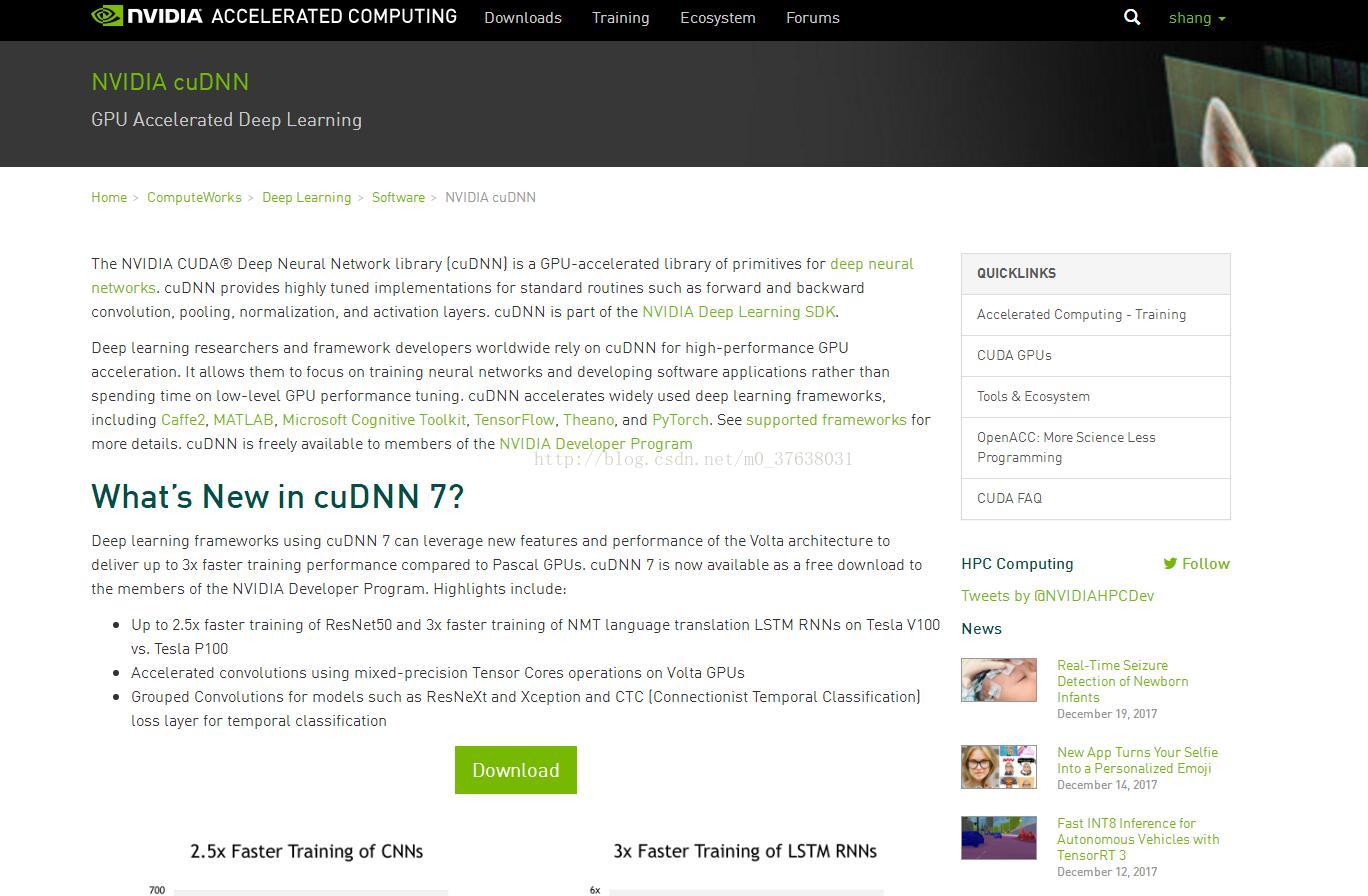Open the CUDA GPUs quicklink

click(1096, 355)
